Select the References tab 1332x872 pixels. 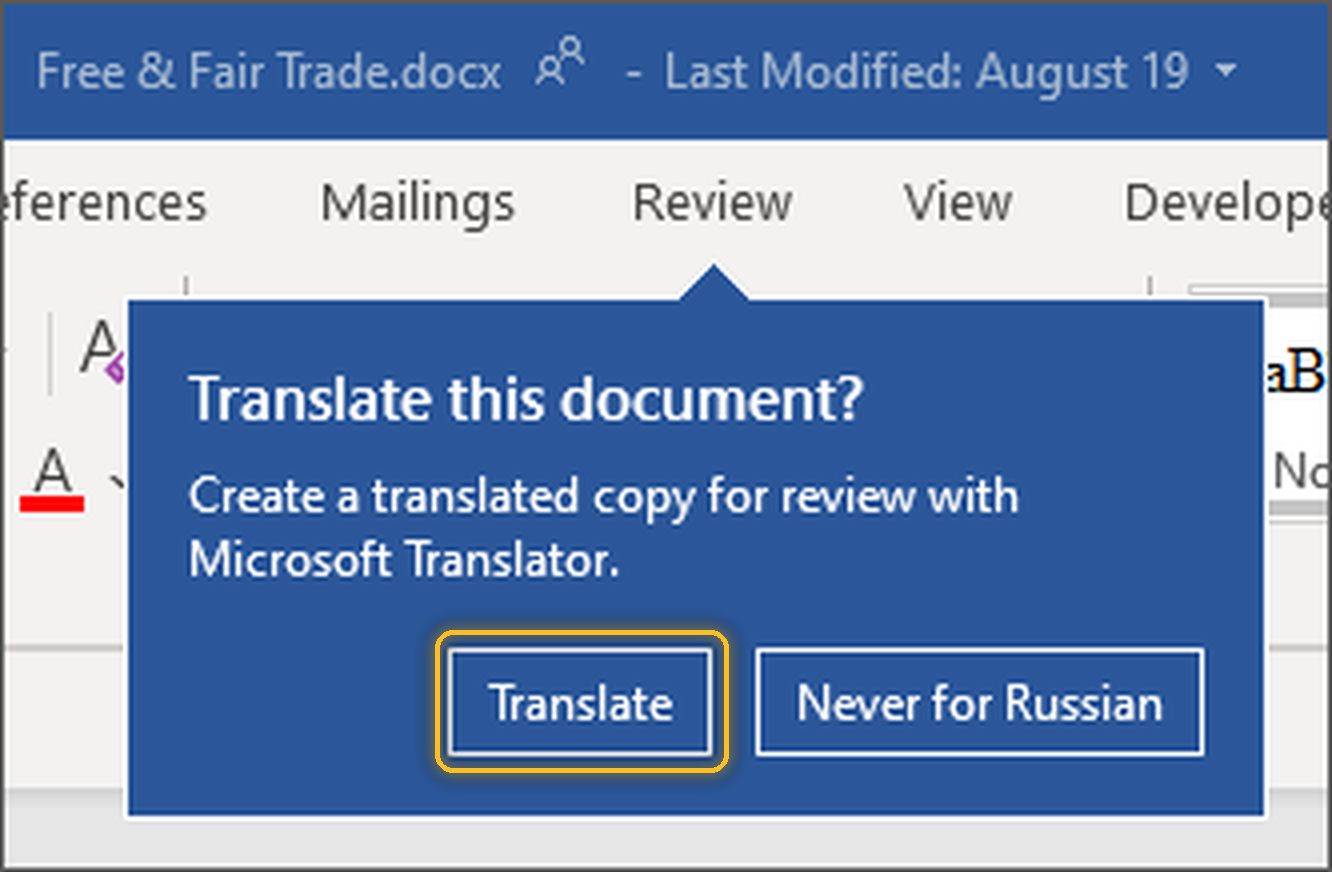[103, 203]
